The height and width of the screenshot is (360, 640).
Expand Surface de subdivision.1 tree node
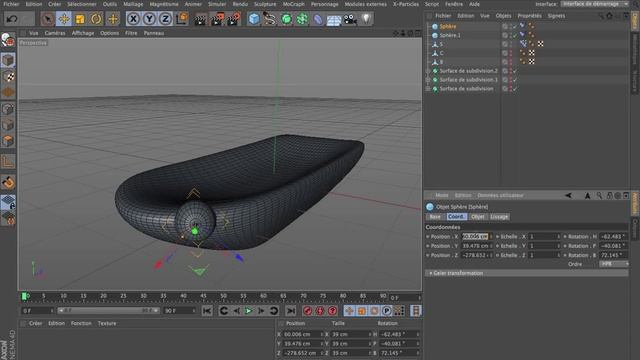pos(428,80)
